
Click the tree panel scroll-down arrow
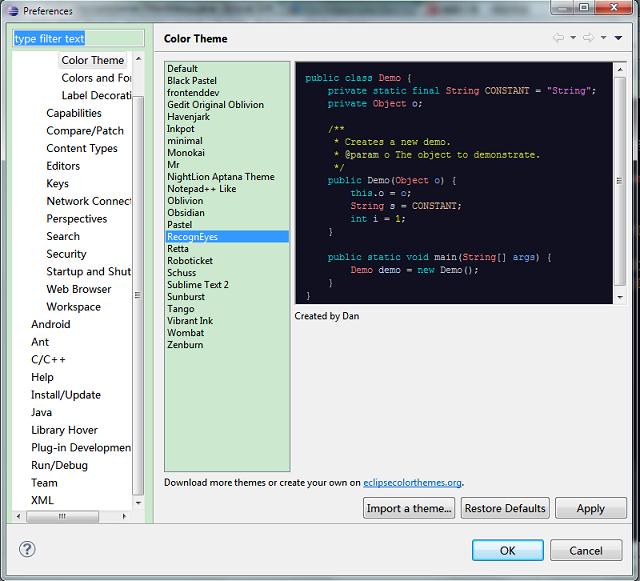pos(138,503)
